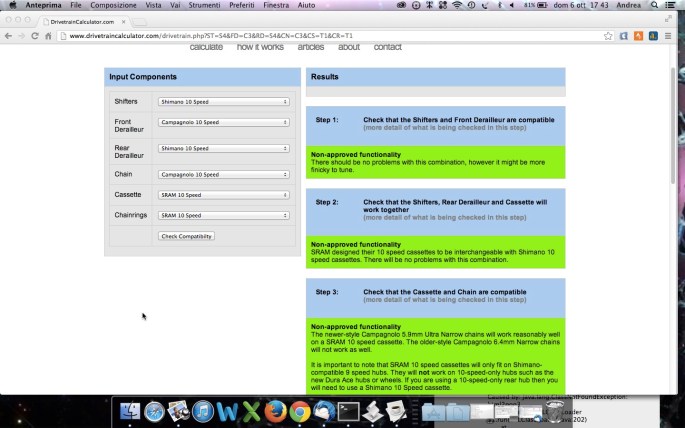
Task: Go to the 'how it works' page
Action: pos(260,47)
